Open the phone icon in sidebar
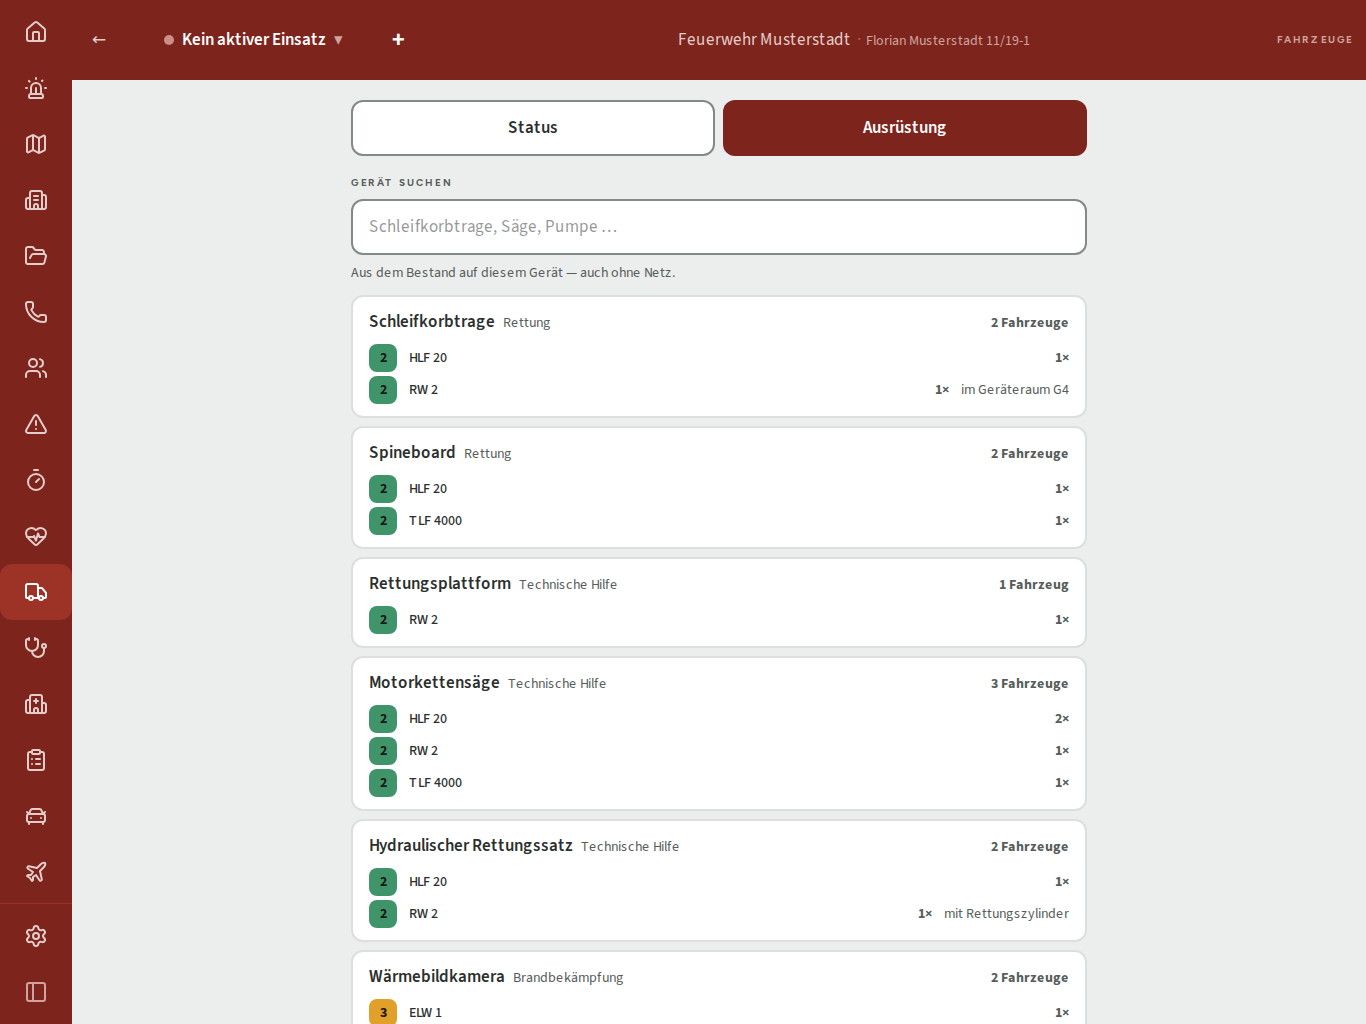The height and width of the screenshot is (1024, 1366). 36,312
